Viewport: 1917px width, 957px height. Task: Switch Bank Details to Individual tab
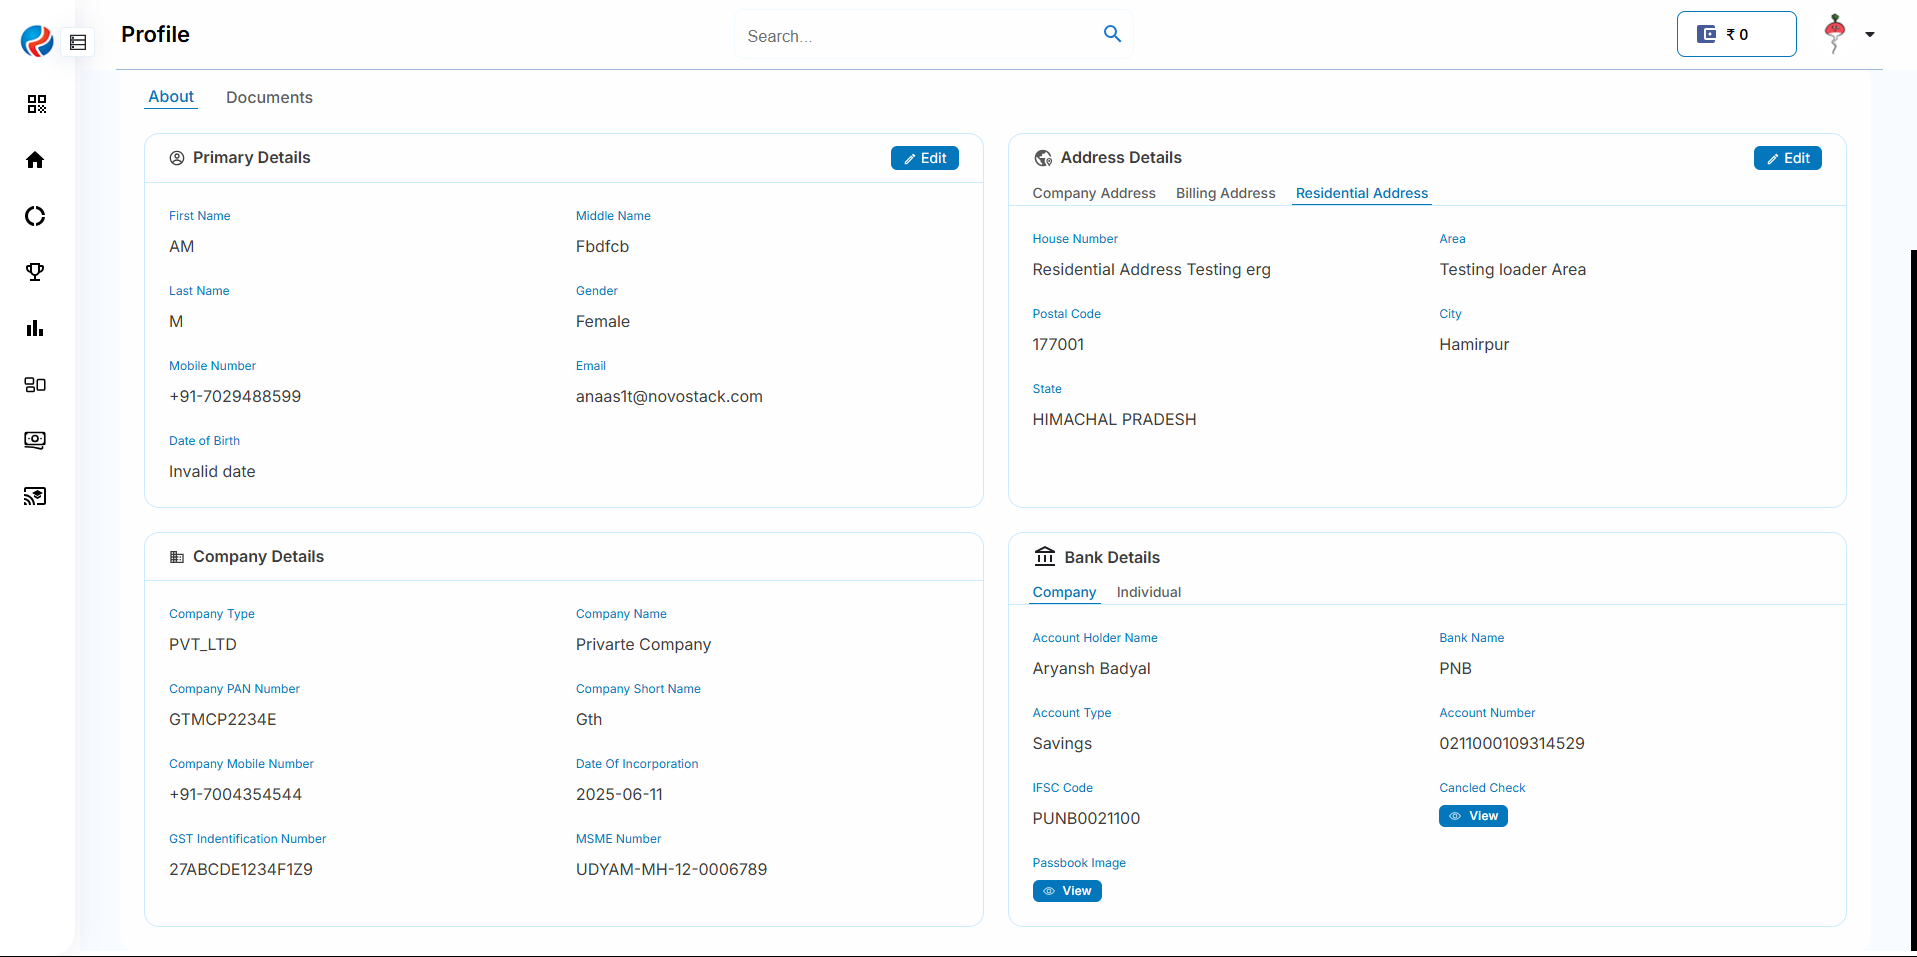[1148, 592]
